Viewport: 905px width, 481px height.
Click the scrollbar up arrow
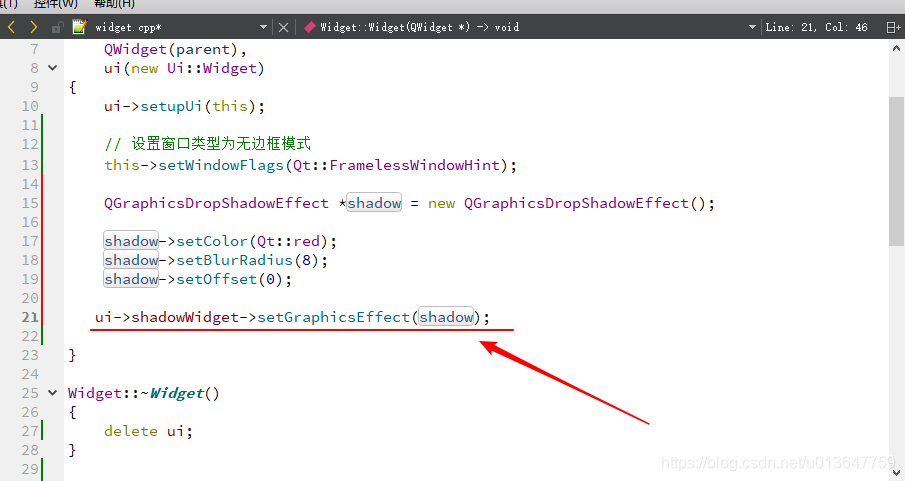(x=896, y=49)
